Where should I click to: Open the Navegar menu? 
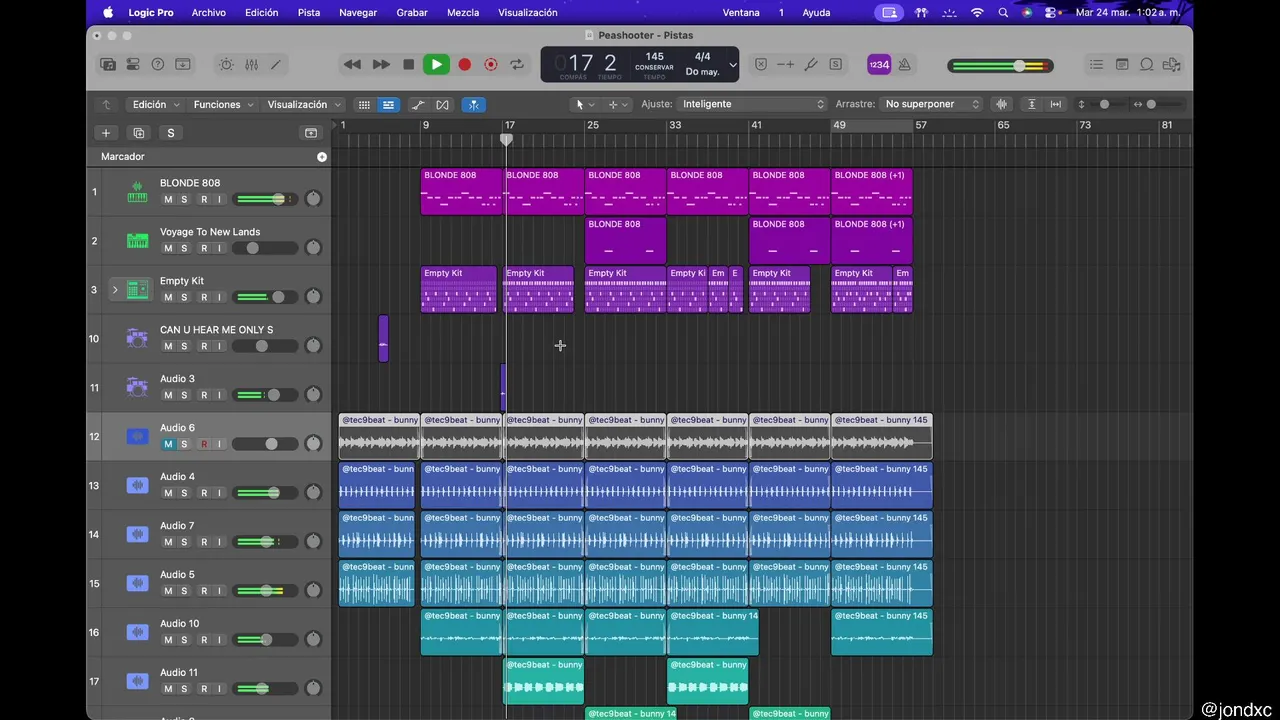point(358,12)
